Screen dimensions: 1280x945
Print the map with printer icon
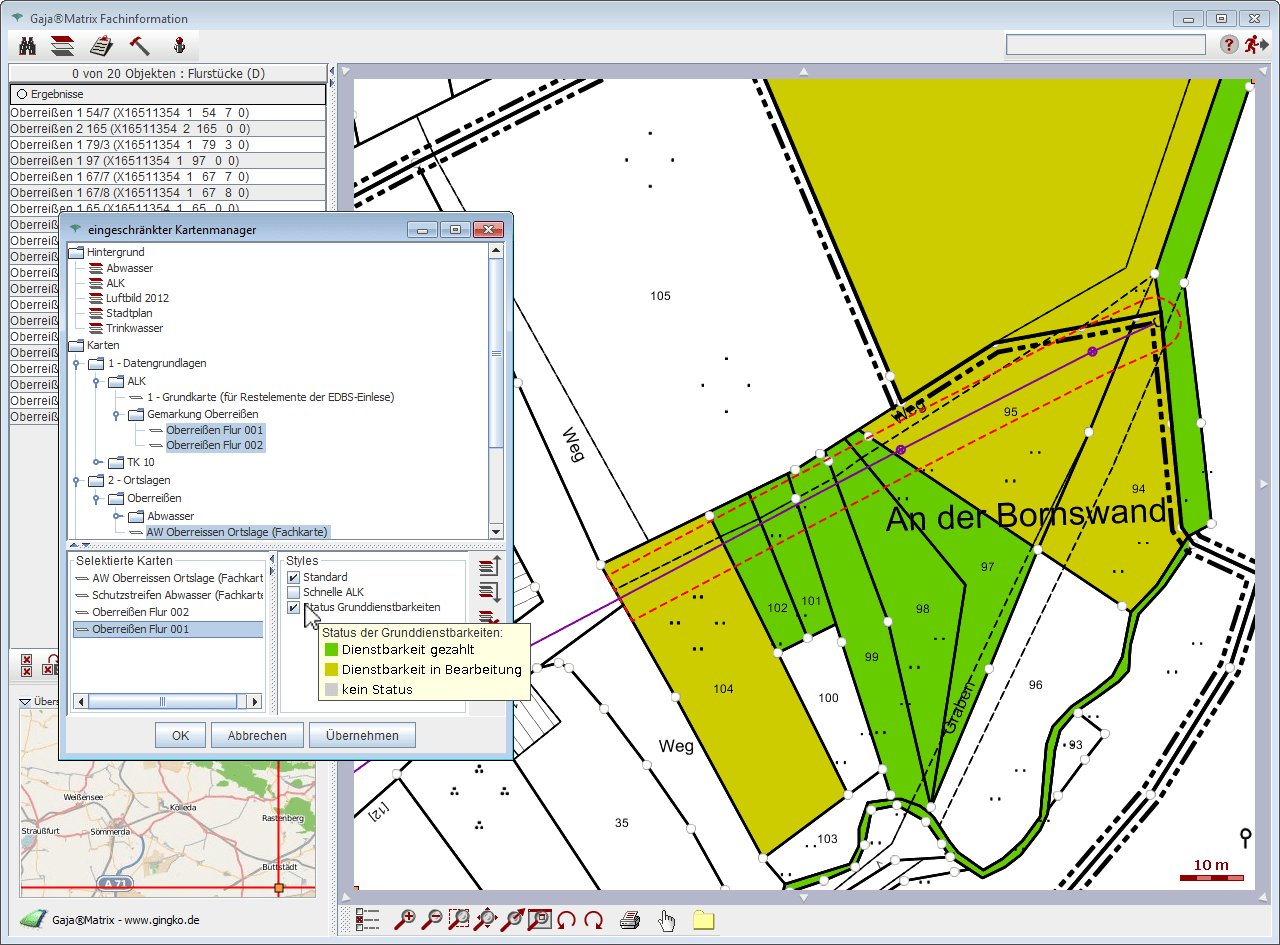(x=630, y=920)
